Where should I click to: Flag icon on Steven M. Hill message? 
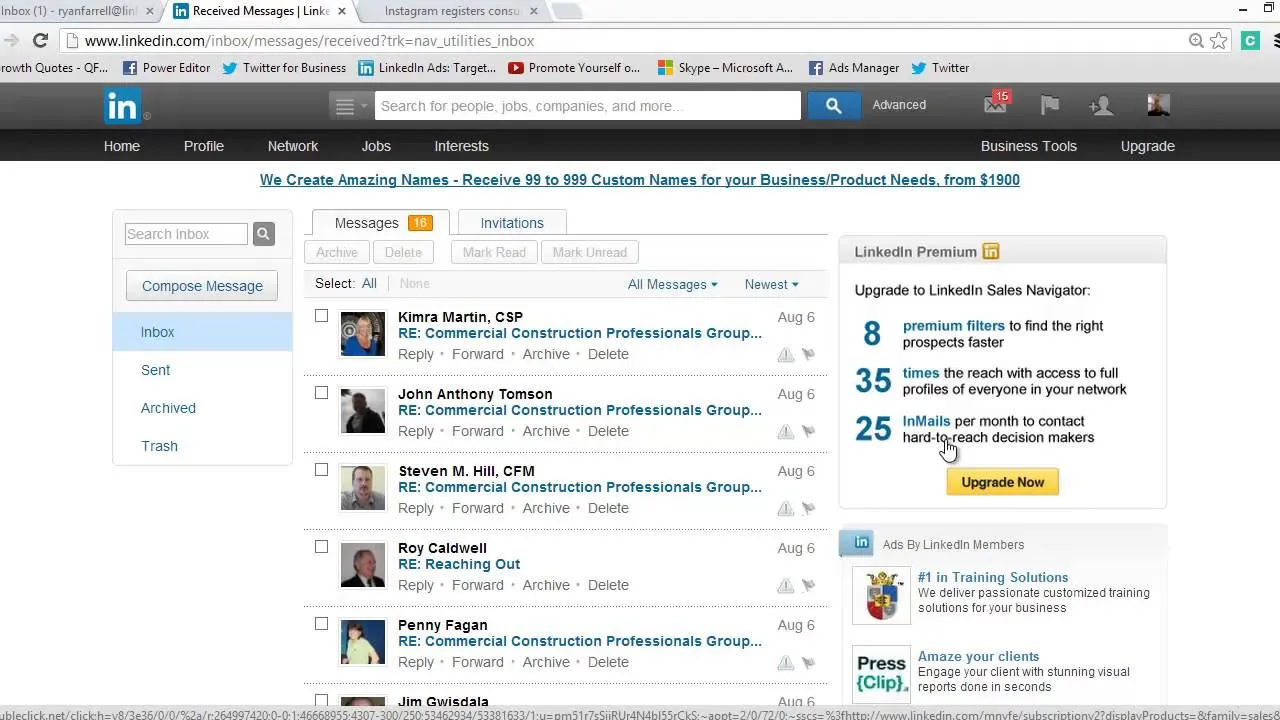pyautogui.click(x=808, y=508)
